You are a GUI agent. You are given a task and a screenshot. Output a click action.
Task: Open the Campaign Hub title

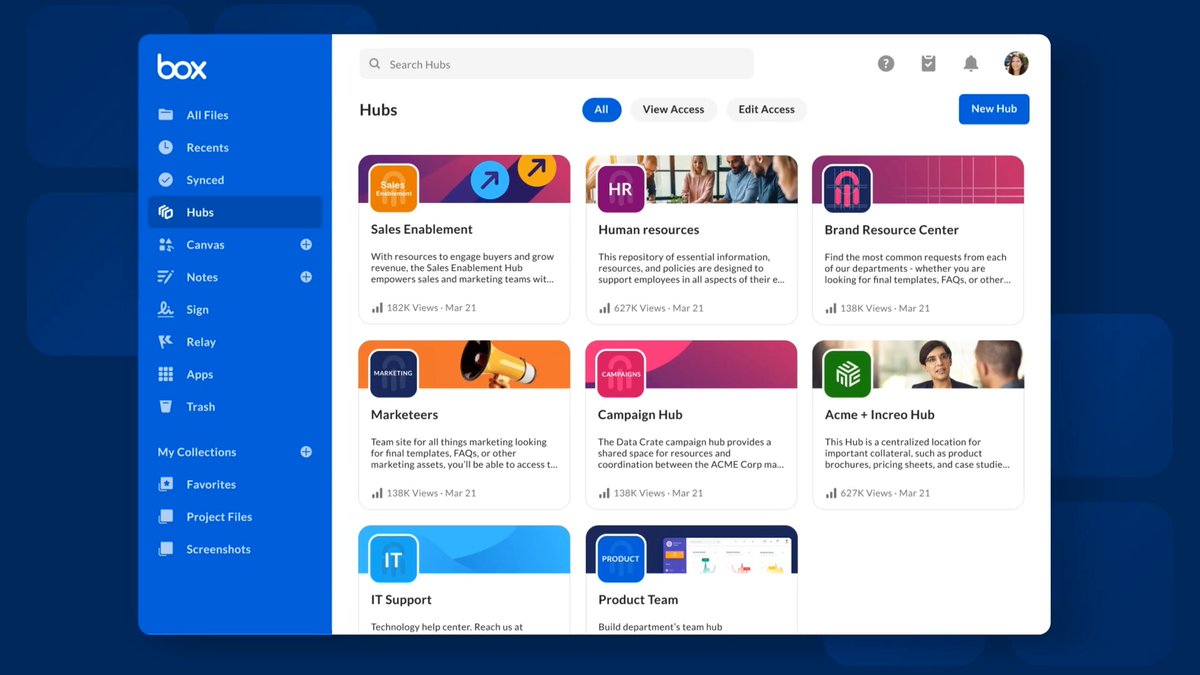click(640, 414)
